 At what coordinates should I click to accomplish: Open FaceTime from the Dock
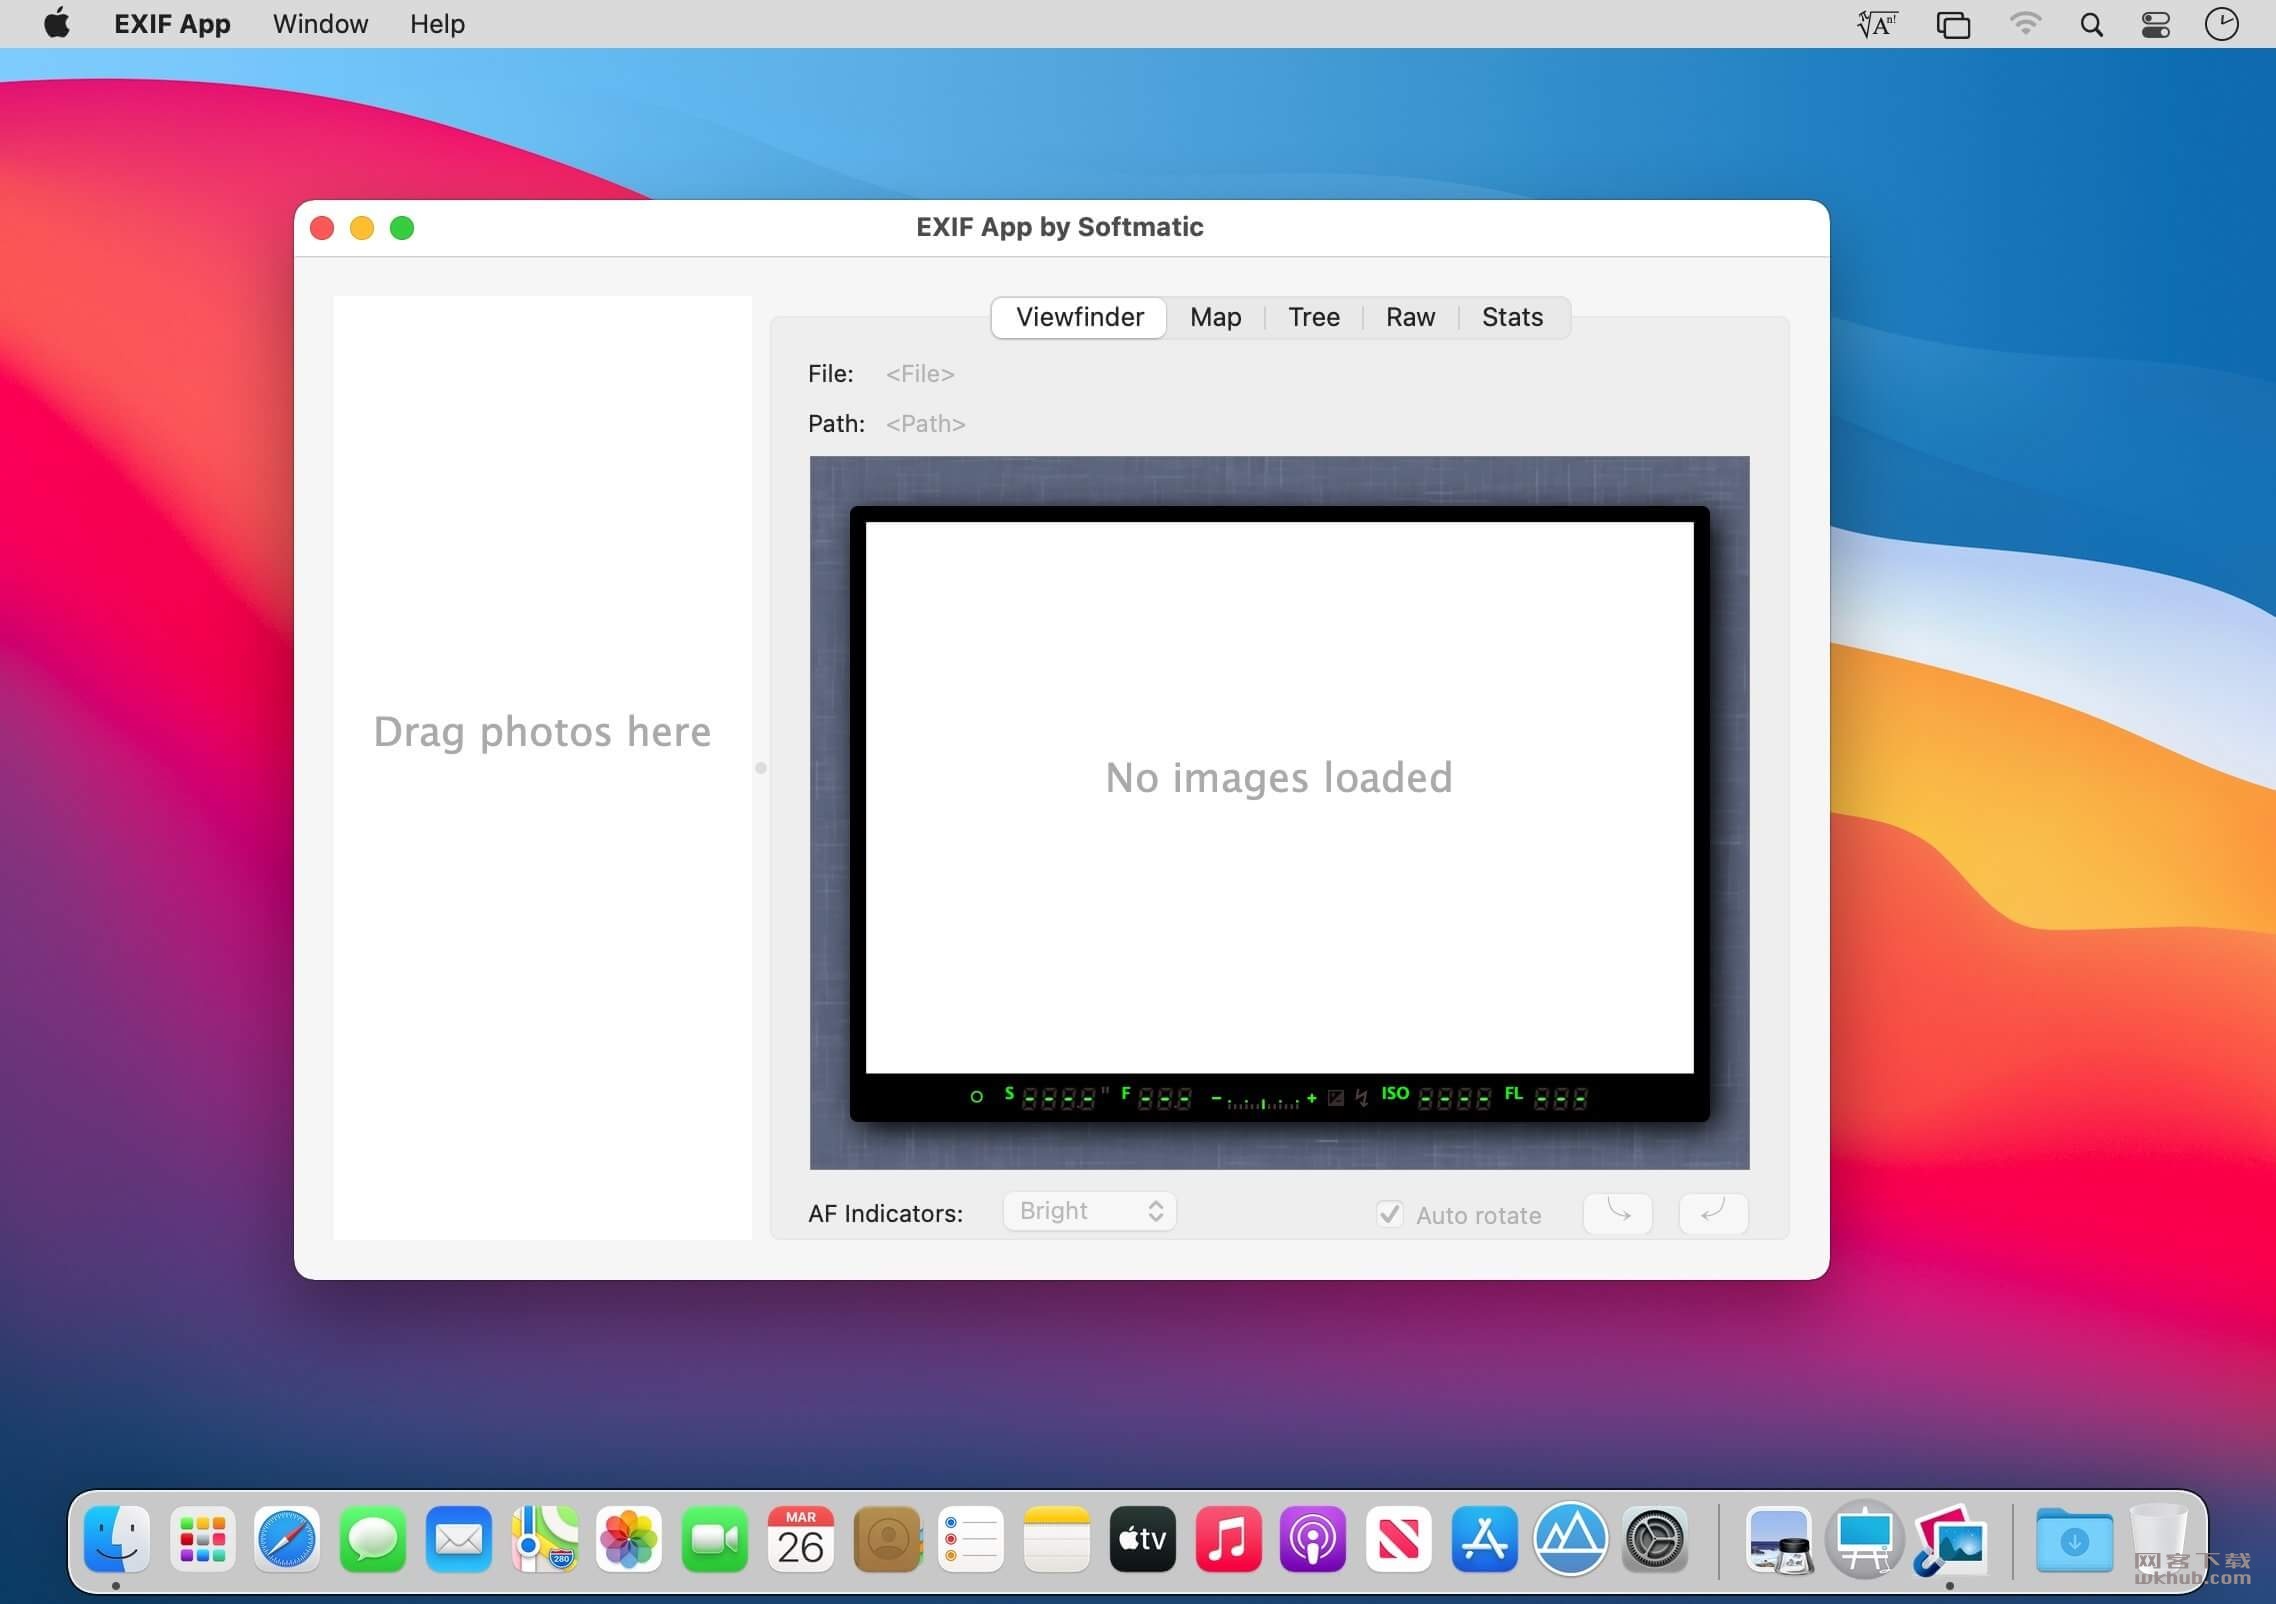pyautogui.click(x=715, y=1538)
